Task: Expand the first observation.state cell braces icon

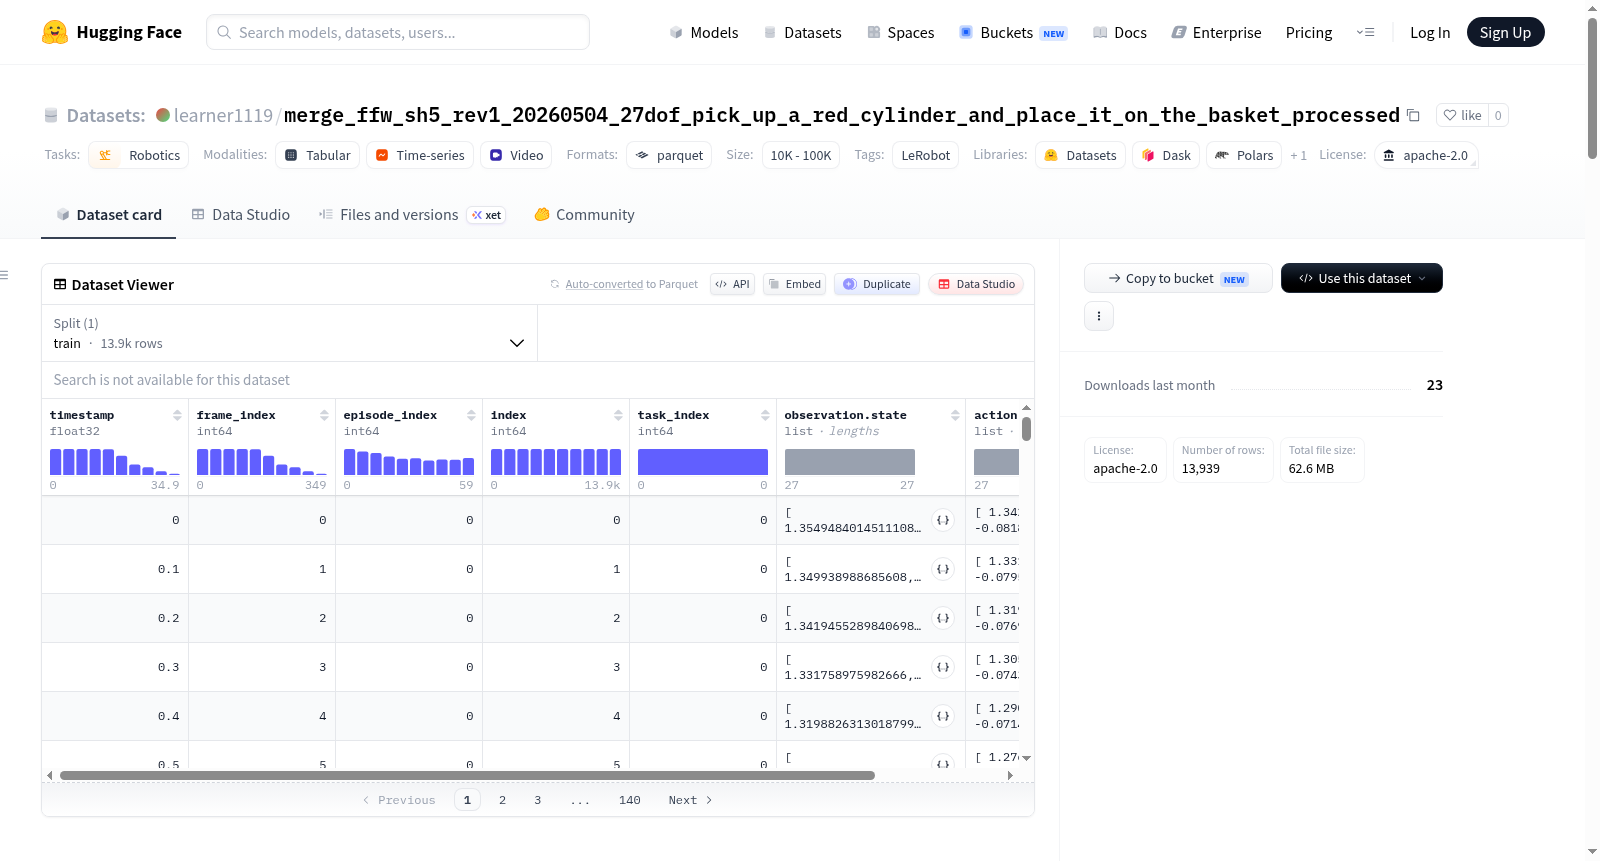Action: pyautogui.click(x=943, y=520)
